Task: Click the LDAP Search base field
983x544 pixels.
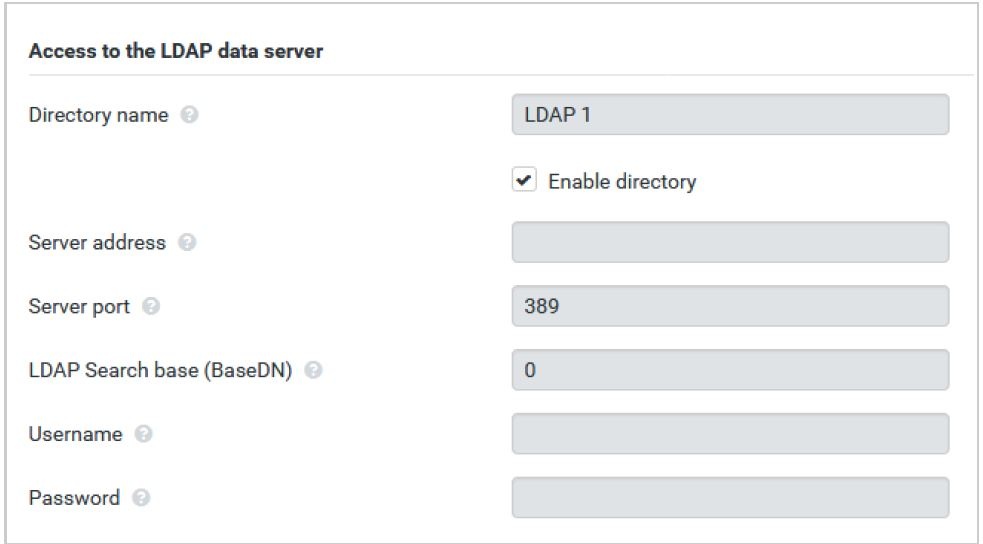Action: [730, 370]
